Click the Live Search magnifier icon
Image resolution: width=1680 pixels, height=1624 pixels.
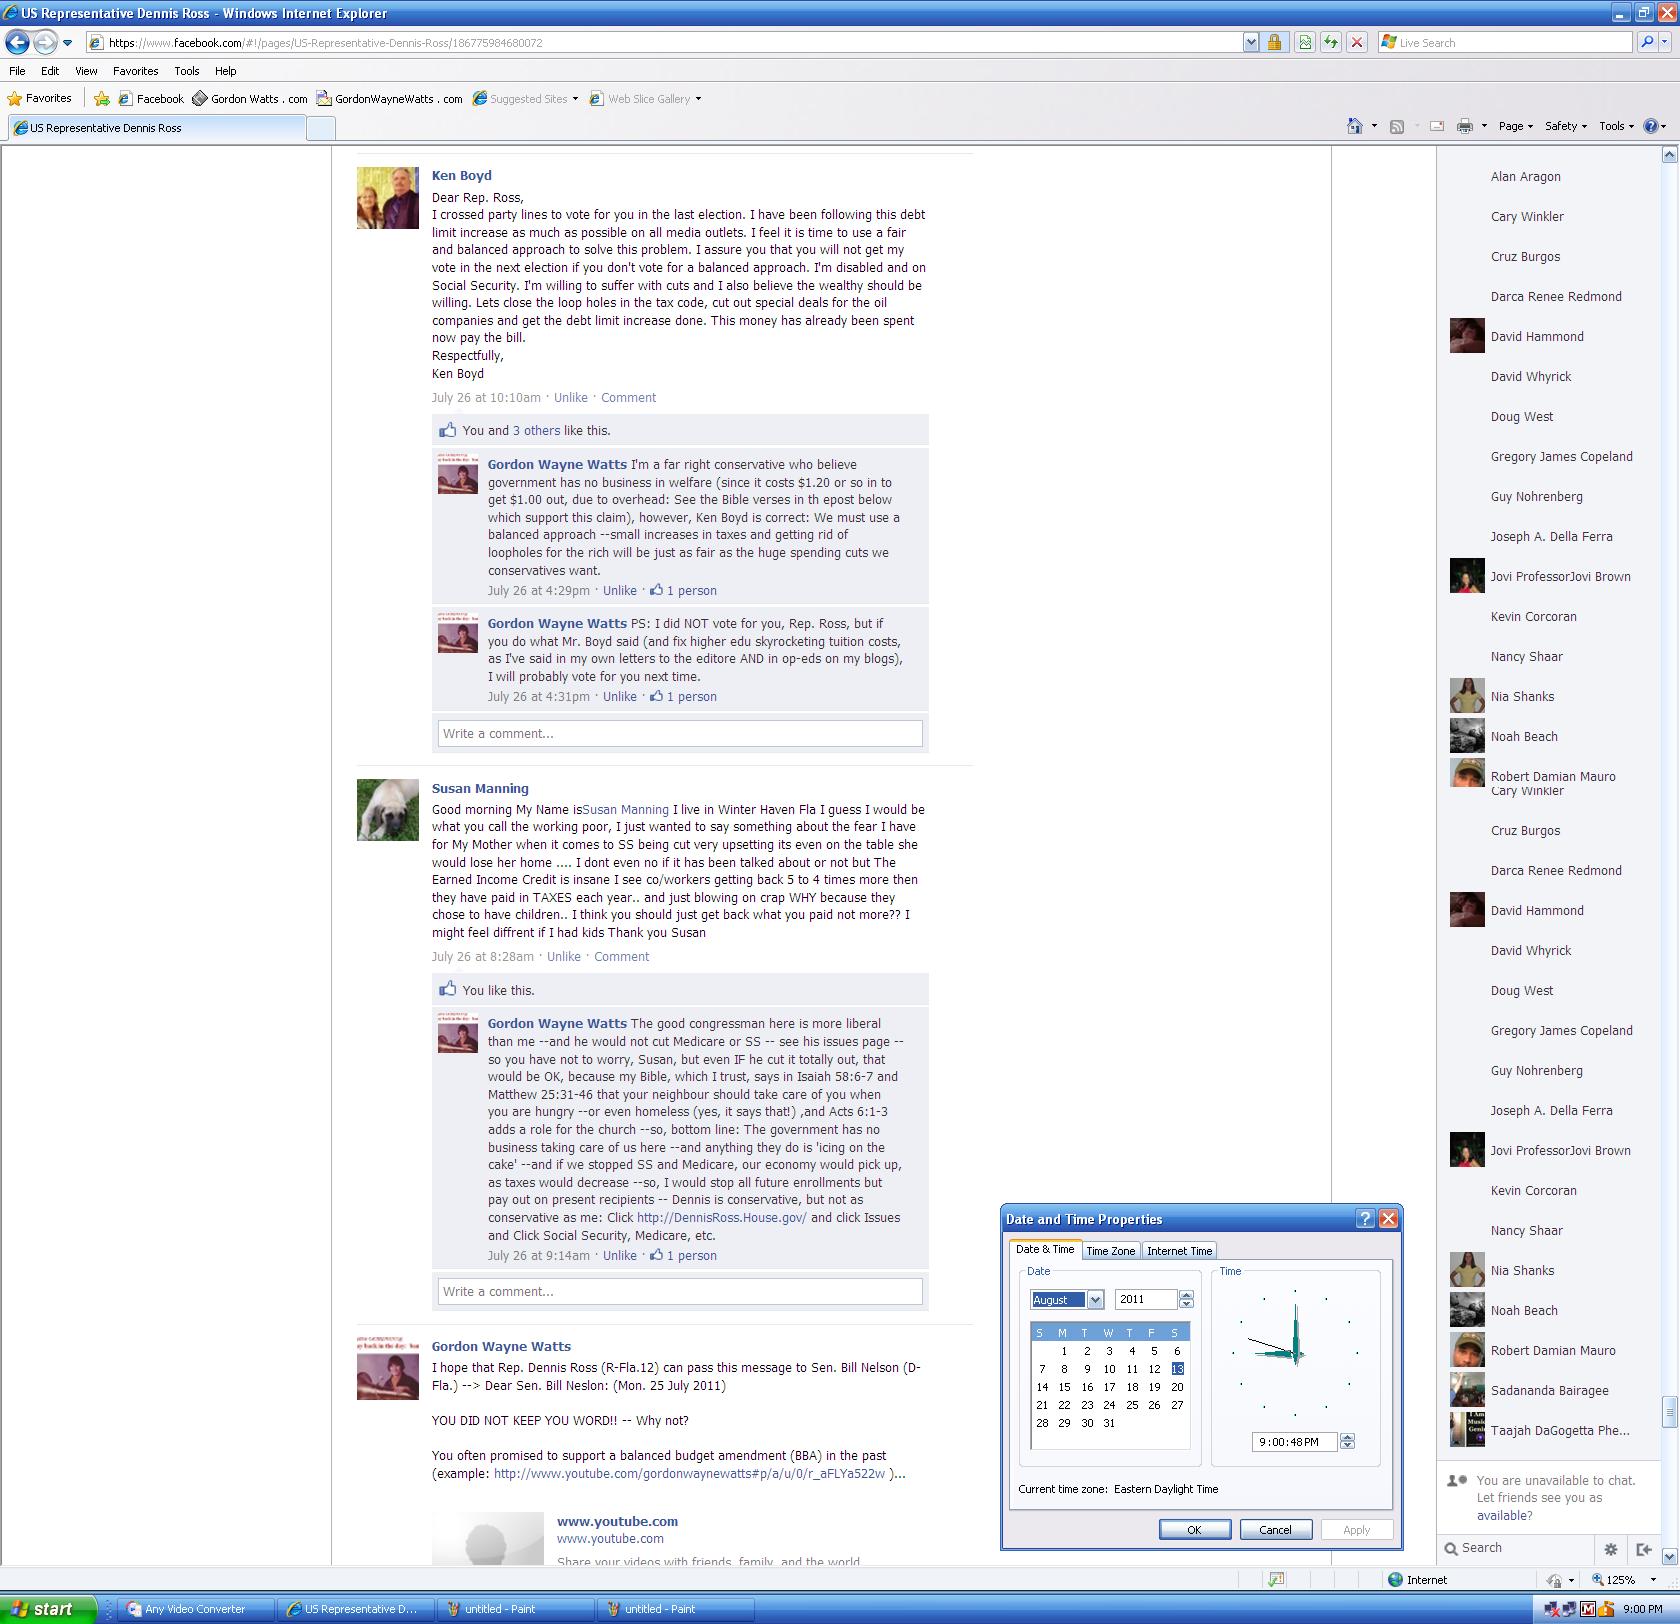coord(1646,42)
